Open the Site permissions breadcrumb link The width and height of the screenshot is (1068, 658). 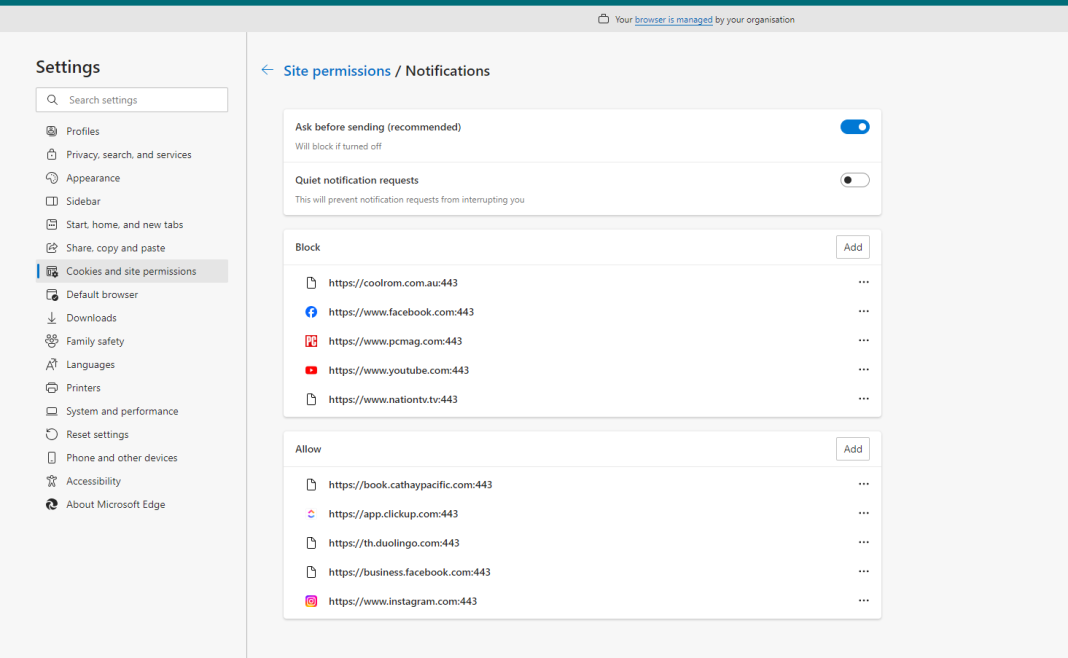337,70
